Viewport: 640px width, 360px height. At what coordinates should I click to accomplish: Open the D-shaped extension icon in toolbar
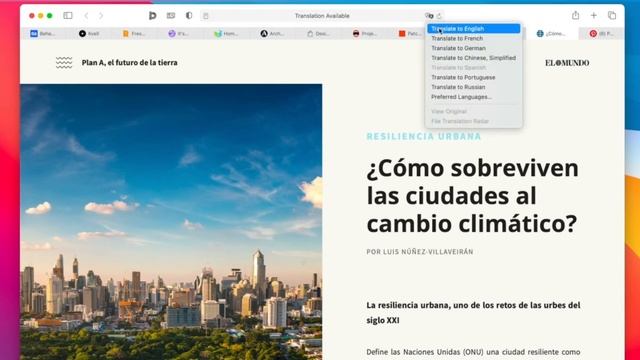[x=152, y=16]
